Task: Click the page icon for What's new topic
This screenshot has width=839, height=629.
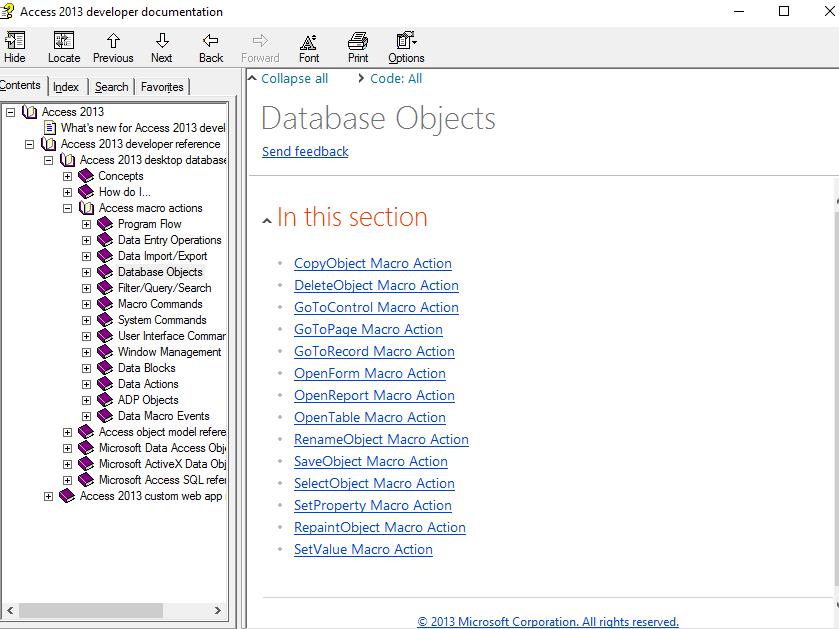Action: tap(50, 128)
